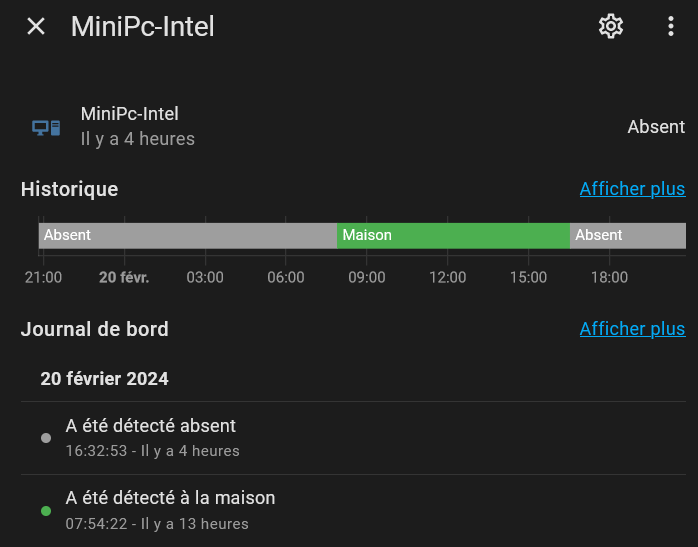Open Afficher plus link beside Historique
698x547 pixels.
(632, 189)
